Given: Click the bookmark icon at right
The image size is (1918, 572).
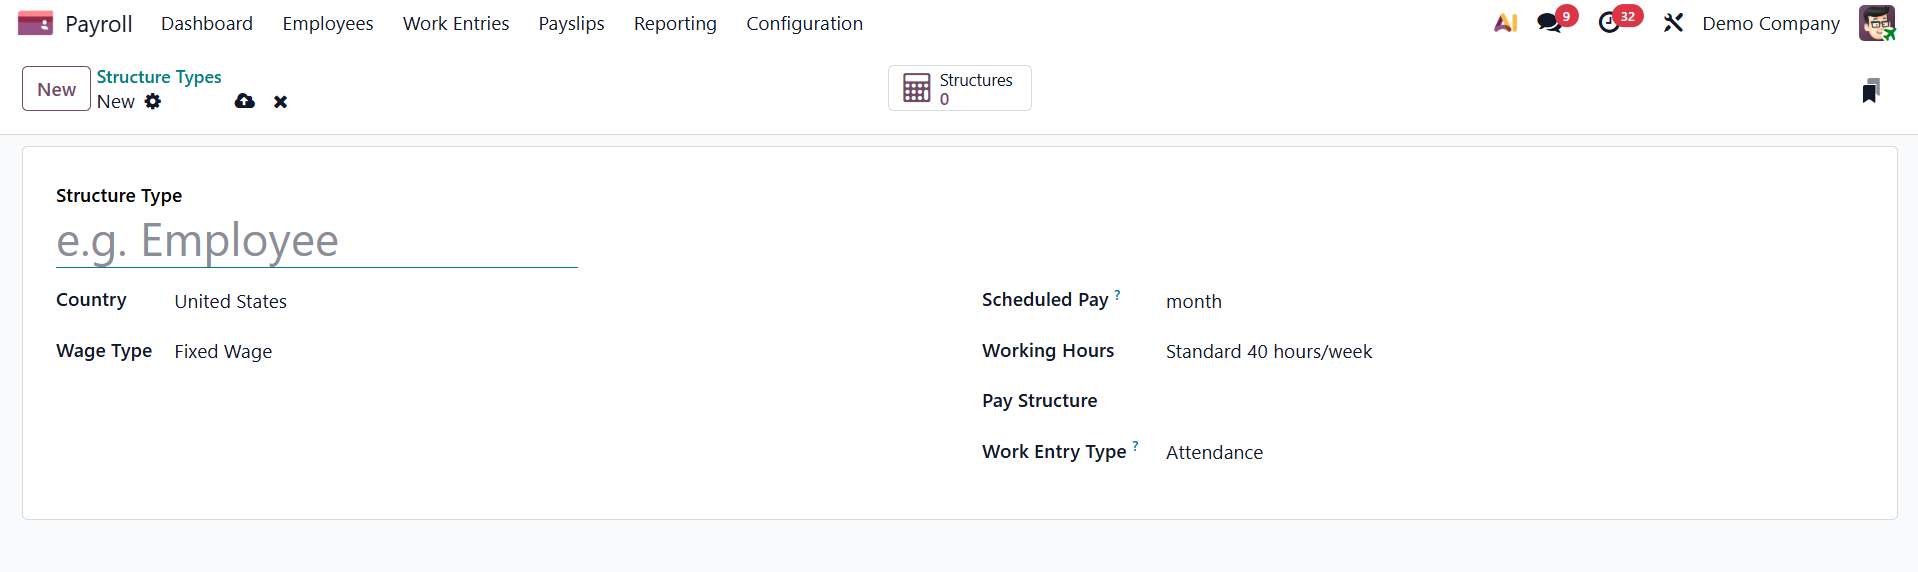Looking at the screenshot, I should [x=1870, y=91].
